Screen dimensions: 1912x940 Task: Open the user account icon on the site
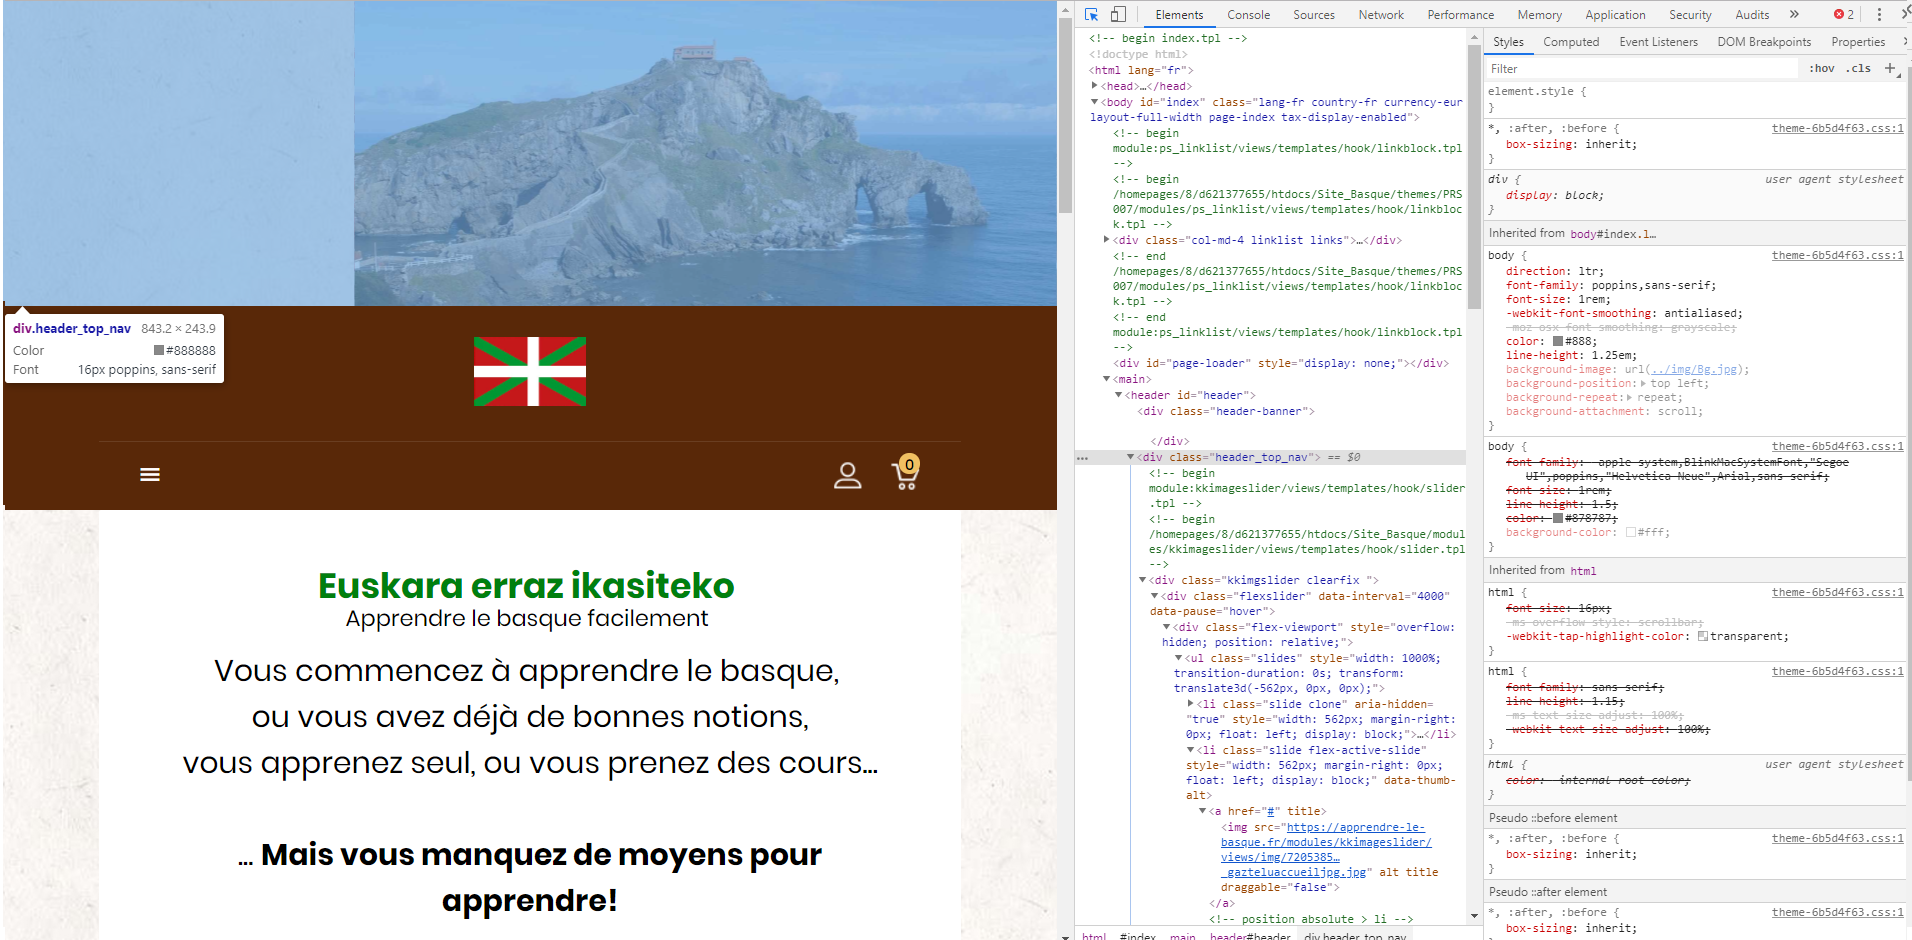coord(848,475)
